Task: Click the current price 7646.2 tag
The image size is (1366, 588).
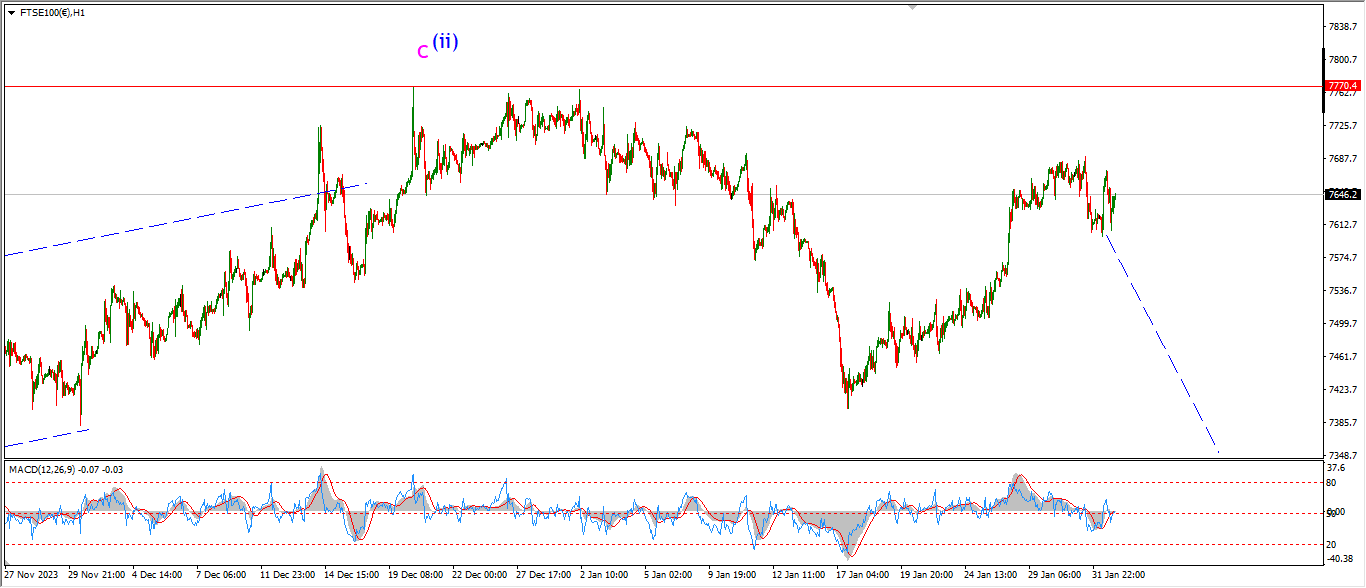Action: 1341,194
